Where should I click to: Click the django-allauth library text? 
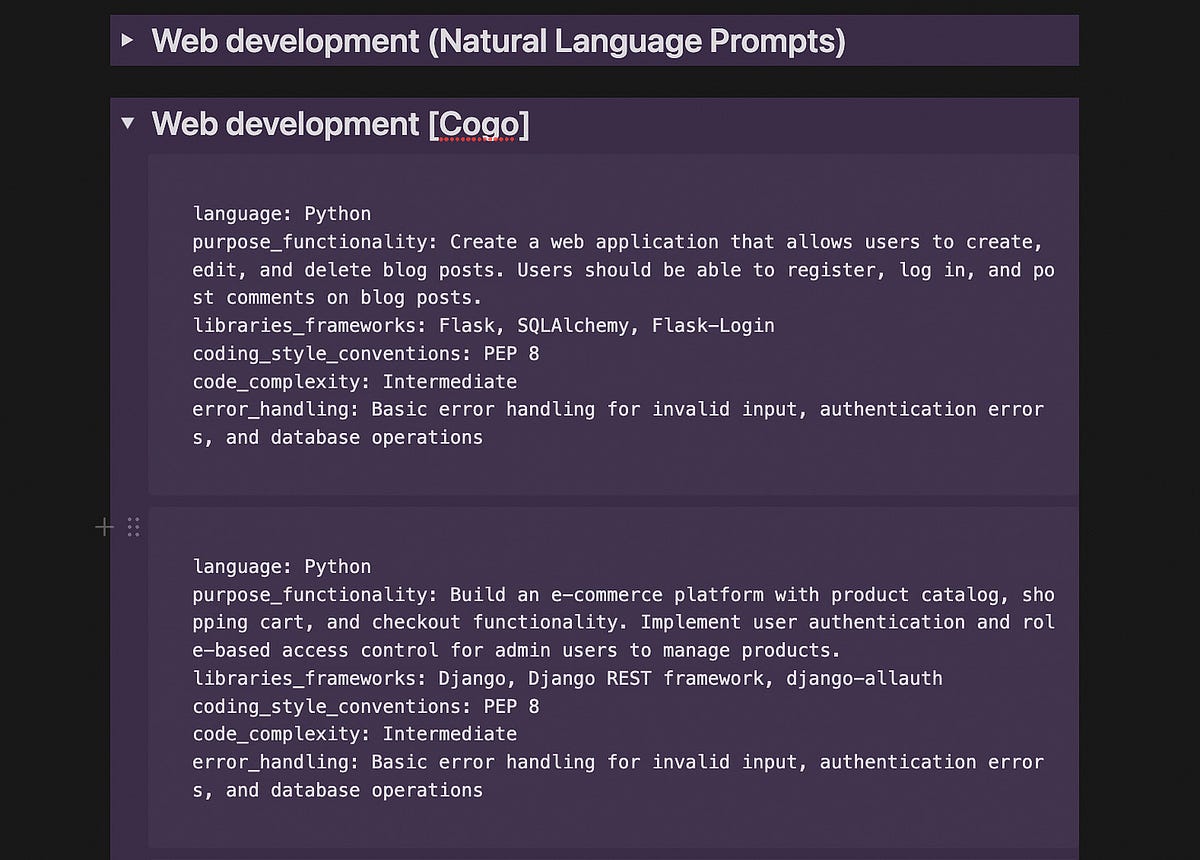pos(866,678)
